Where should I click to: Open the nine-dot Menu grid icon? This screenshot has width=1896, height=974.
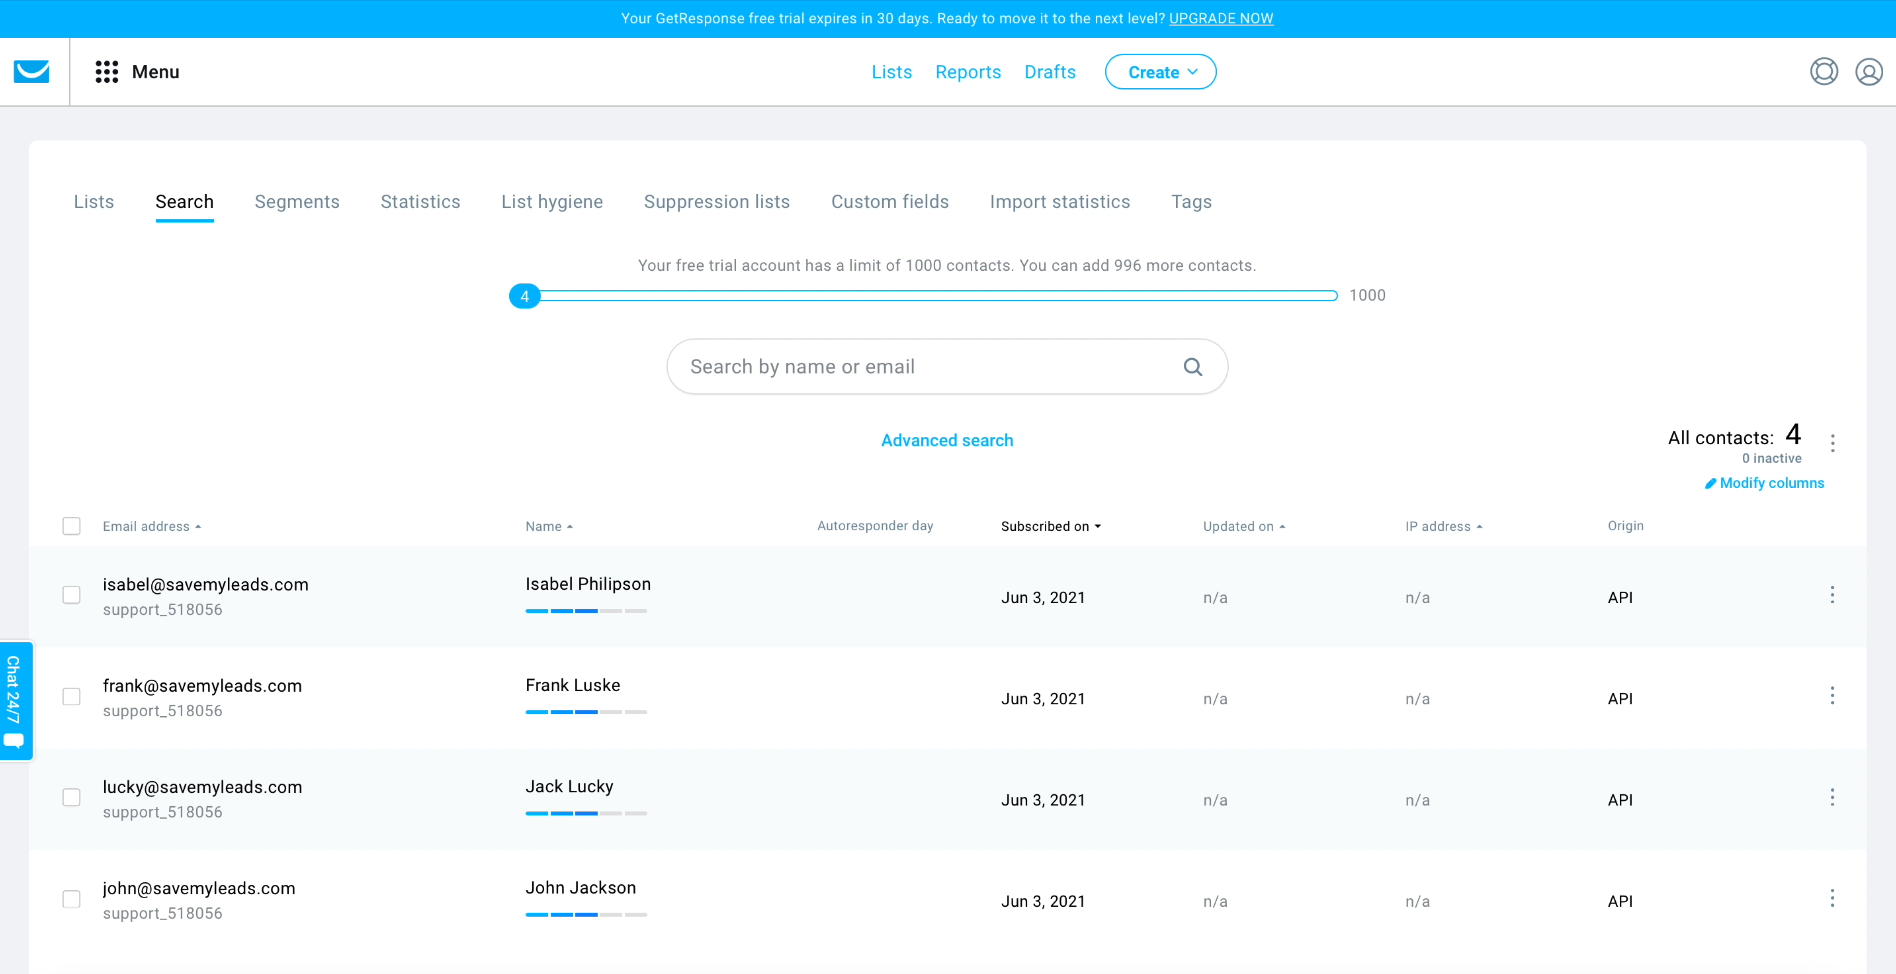tap(107, 72)
